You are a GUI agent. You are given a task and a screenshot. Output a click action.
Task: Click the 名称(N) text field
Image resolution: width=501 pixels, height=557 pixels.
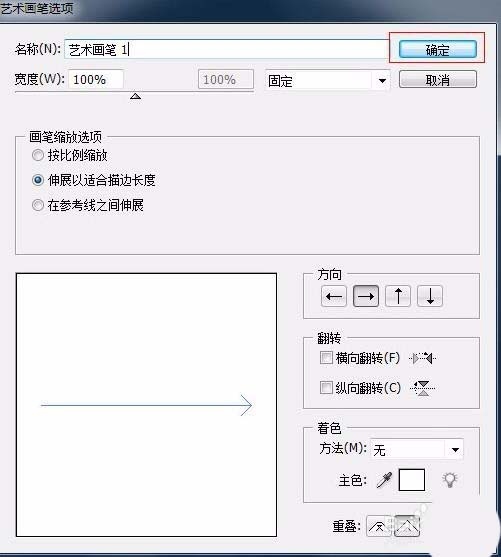click(226, 49)
